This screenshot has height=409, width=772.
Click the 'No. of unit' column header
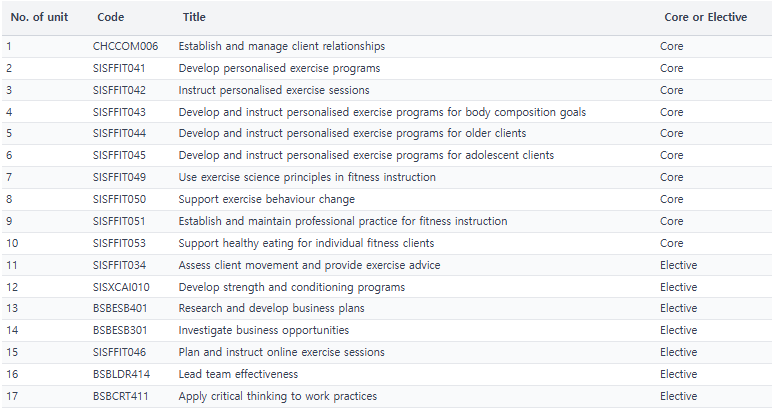tap(39, 17)
